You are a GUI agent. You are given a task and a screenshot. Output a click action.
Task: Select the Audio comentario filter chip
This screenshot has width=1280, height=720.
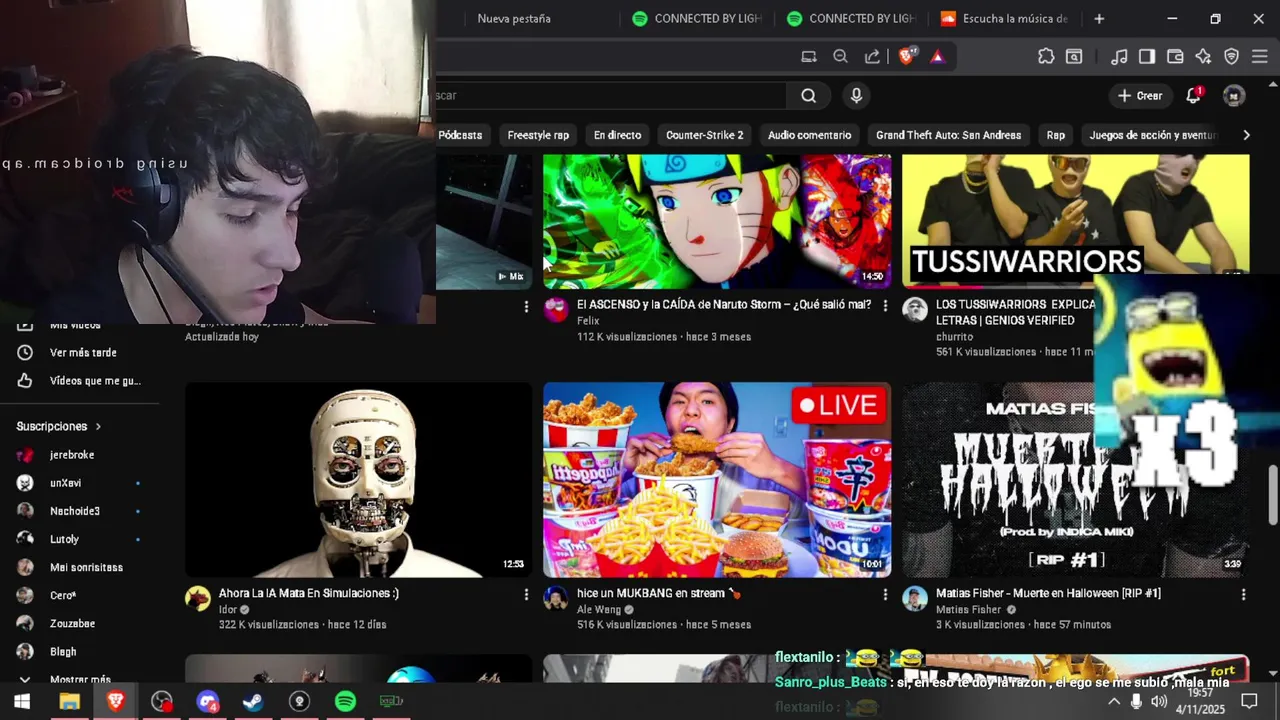[x=810, y=135]
